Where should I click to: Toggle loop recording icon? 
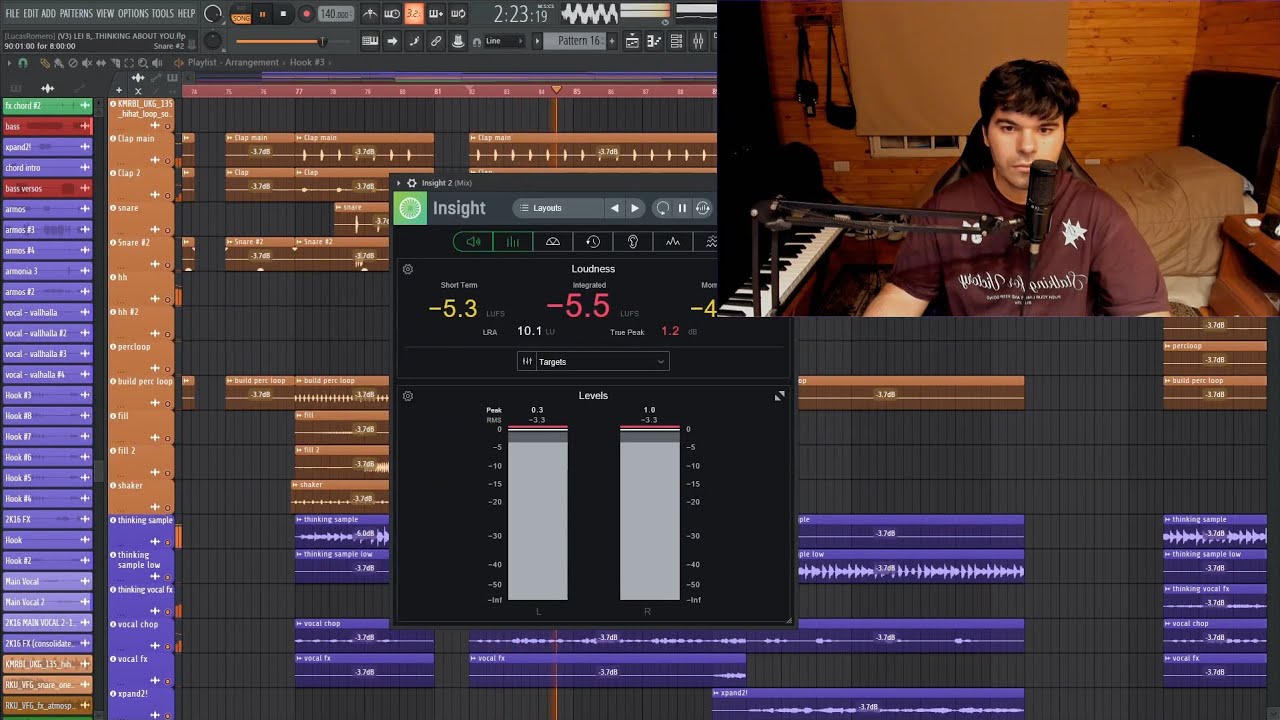coord(458,14)
